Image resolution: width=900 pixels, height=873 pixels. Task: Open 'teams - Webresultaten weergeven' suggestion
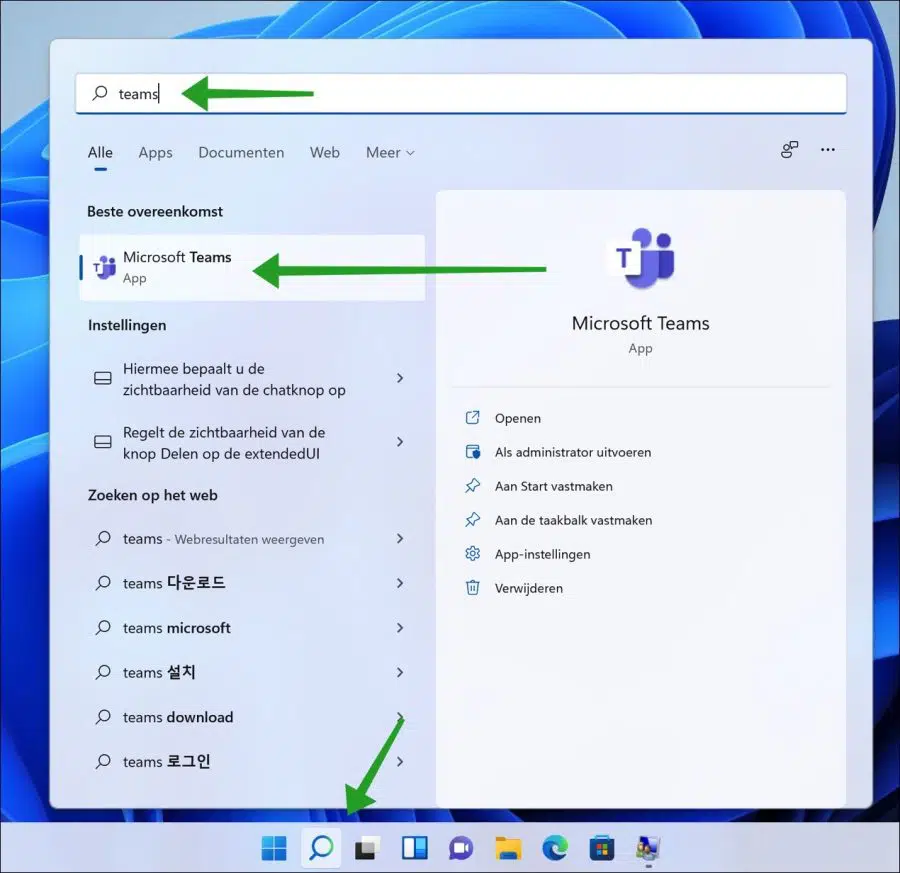pyautogui.click(x=252, y=539)
